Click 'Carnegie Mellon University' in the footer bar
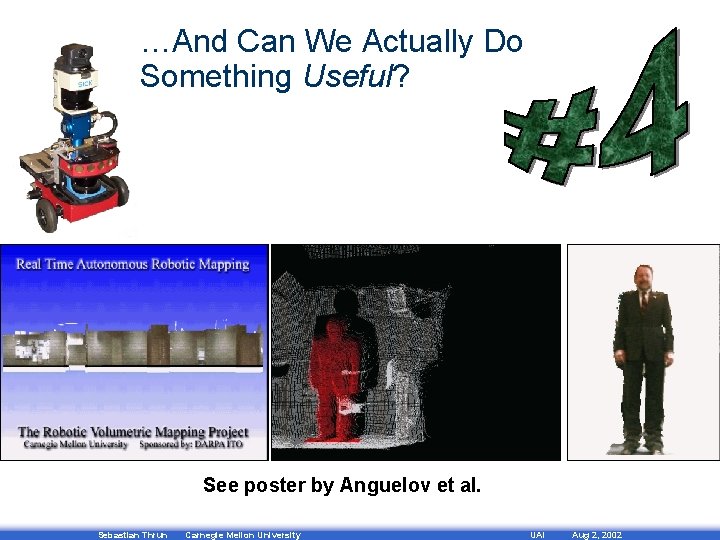 (x=243, y=535)
